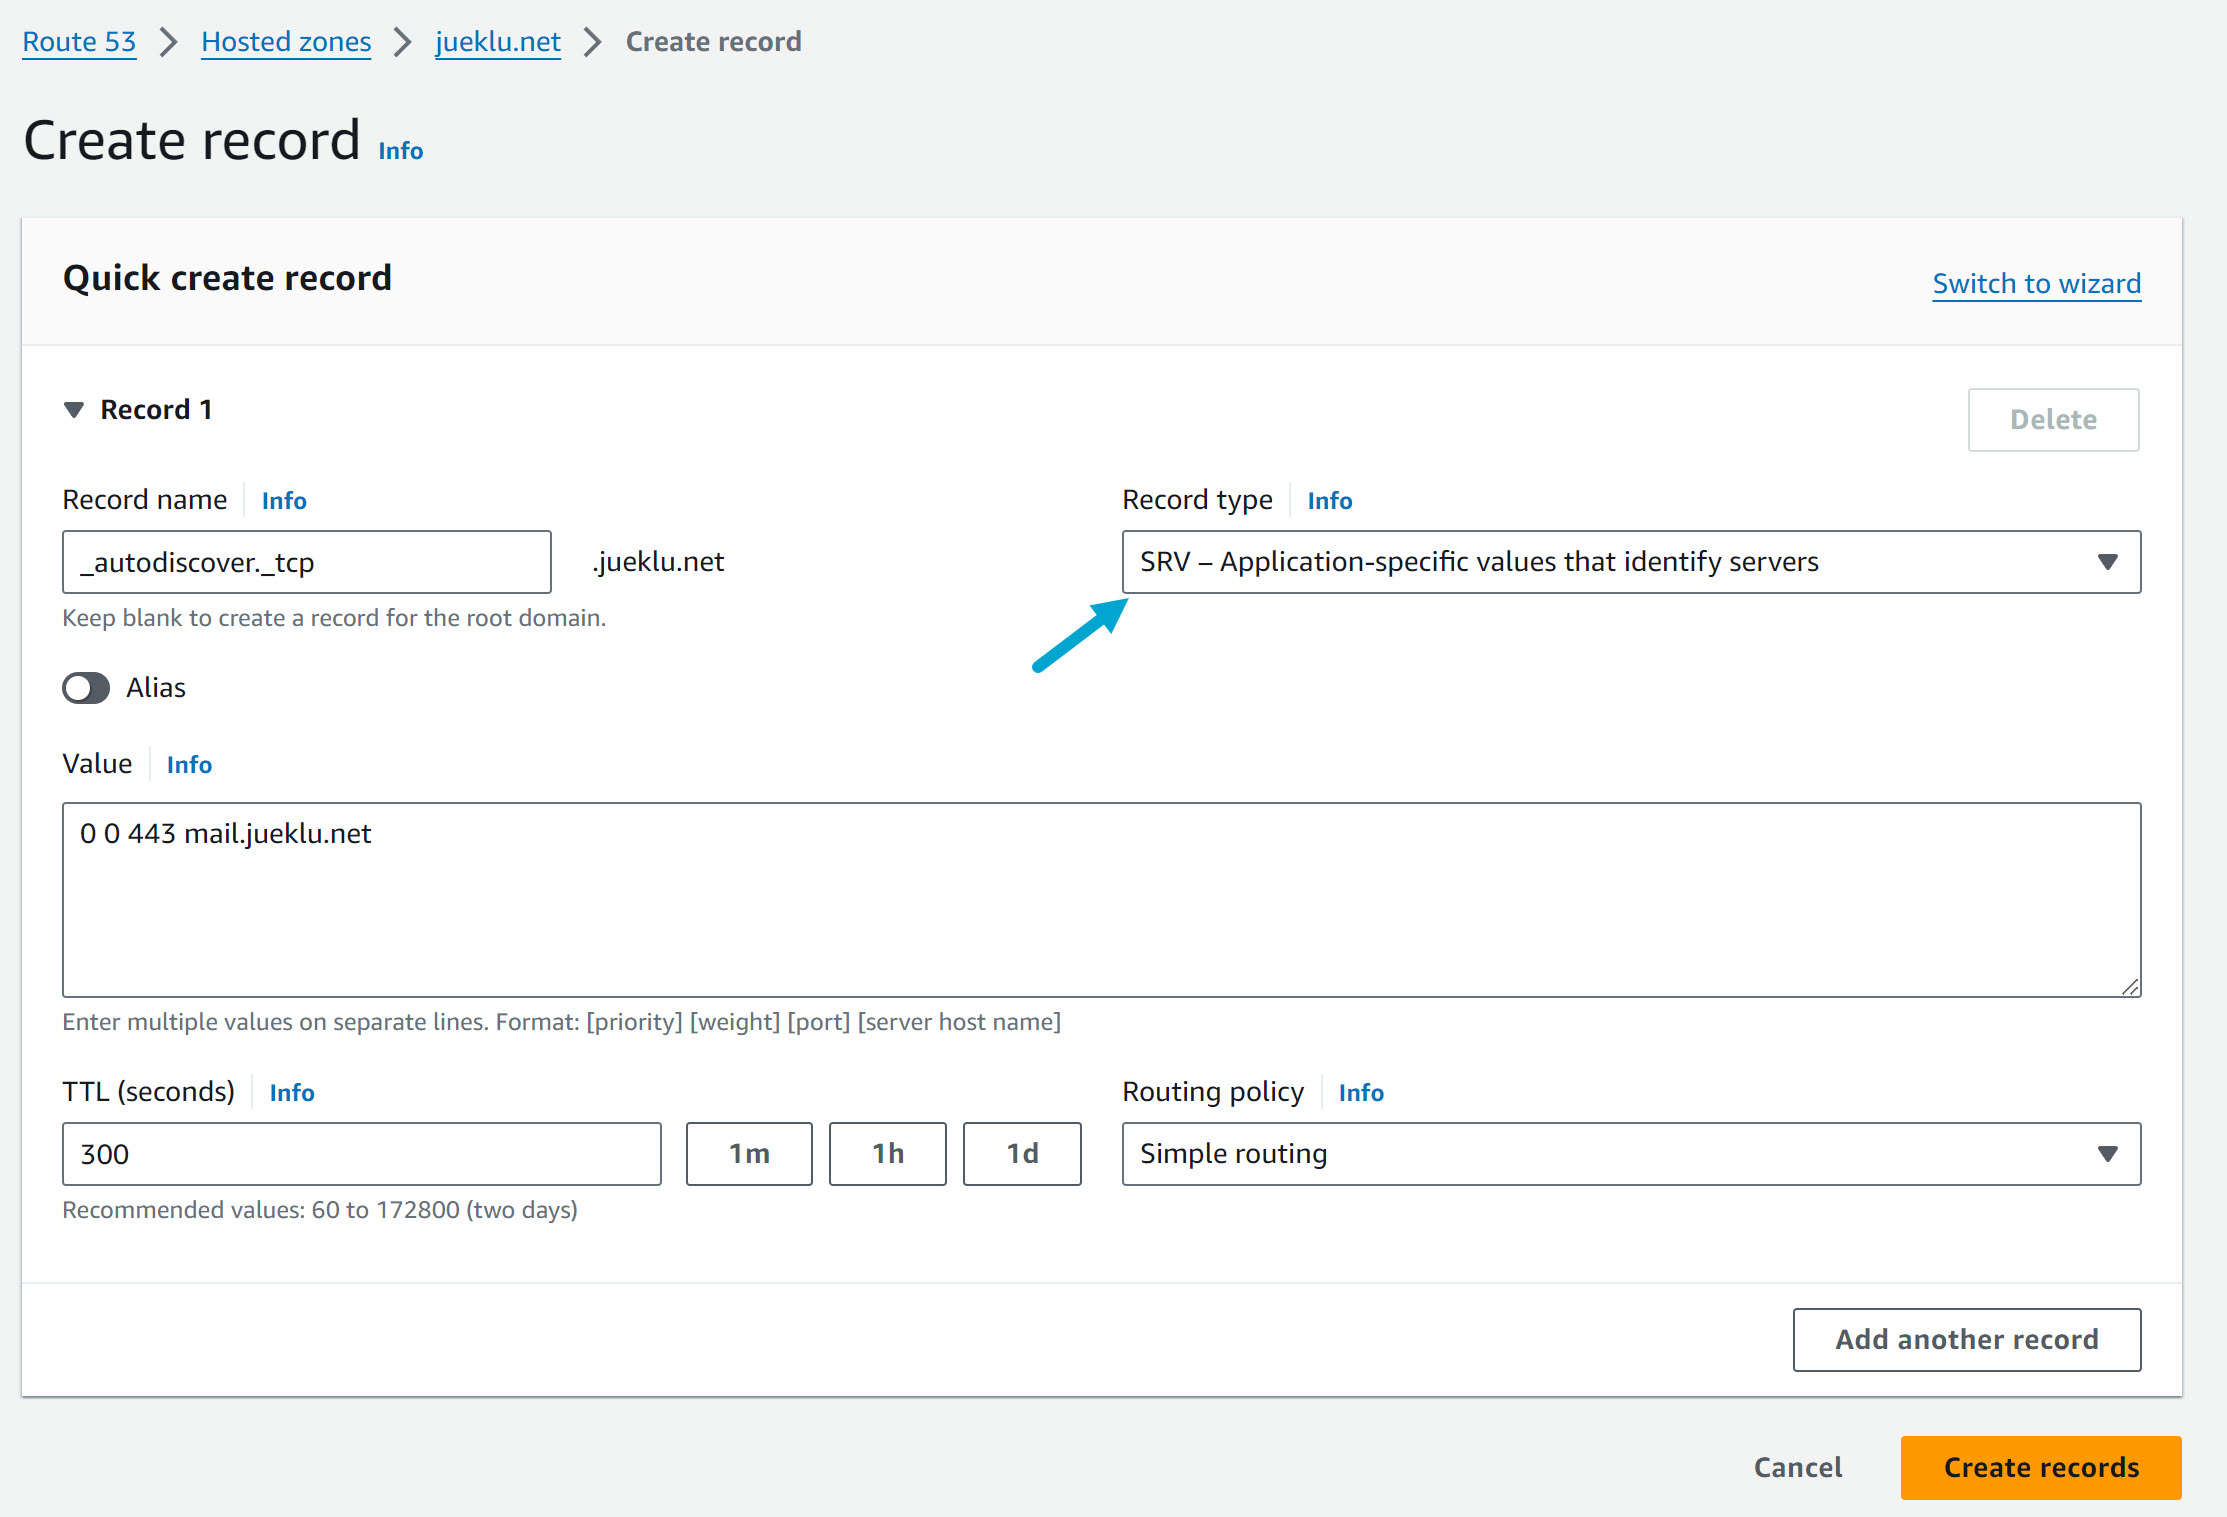This screenshot has width=2227, height=1517.
Task: Click Add another record button
Action: tap(1966, 1340)
